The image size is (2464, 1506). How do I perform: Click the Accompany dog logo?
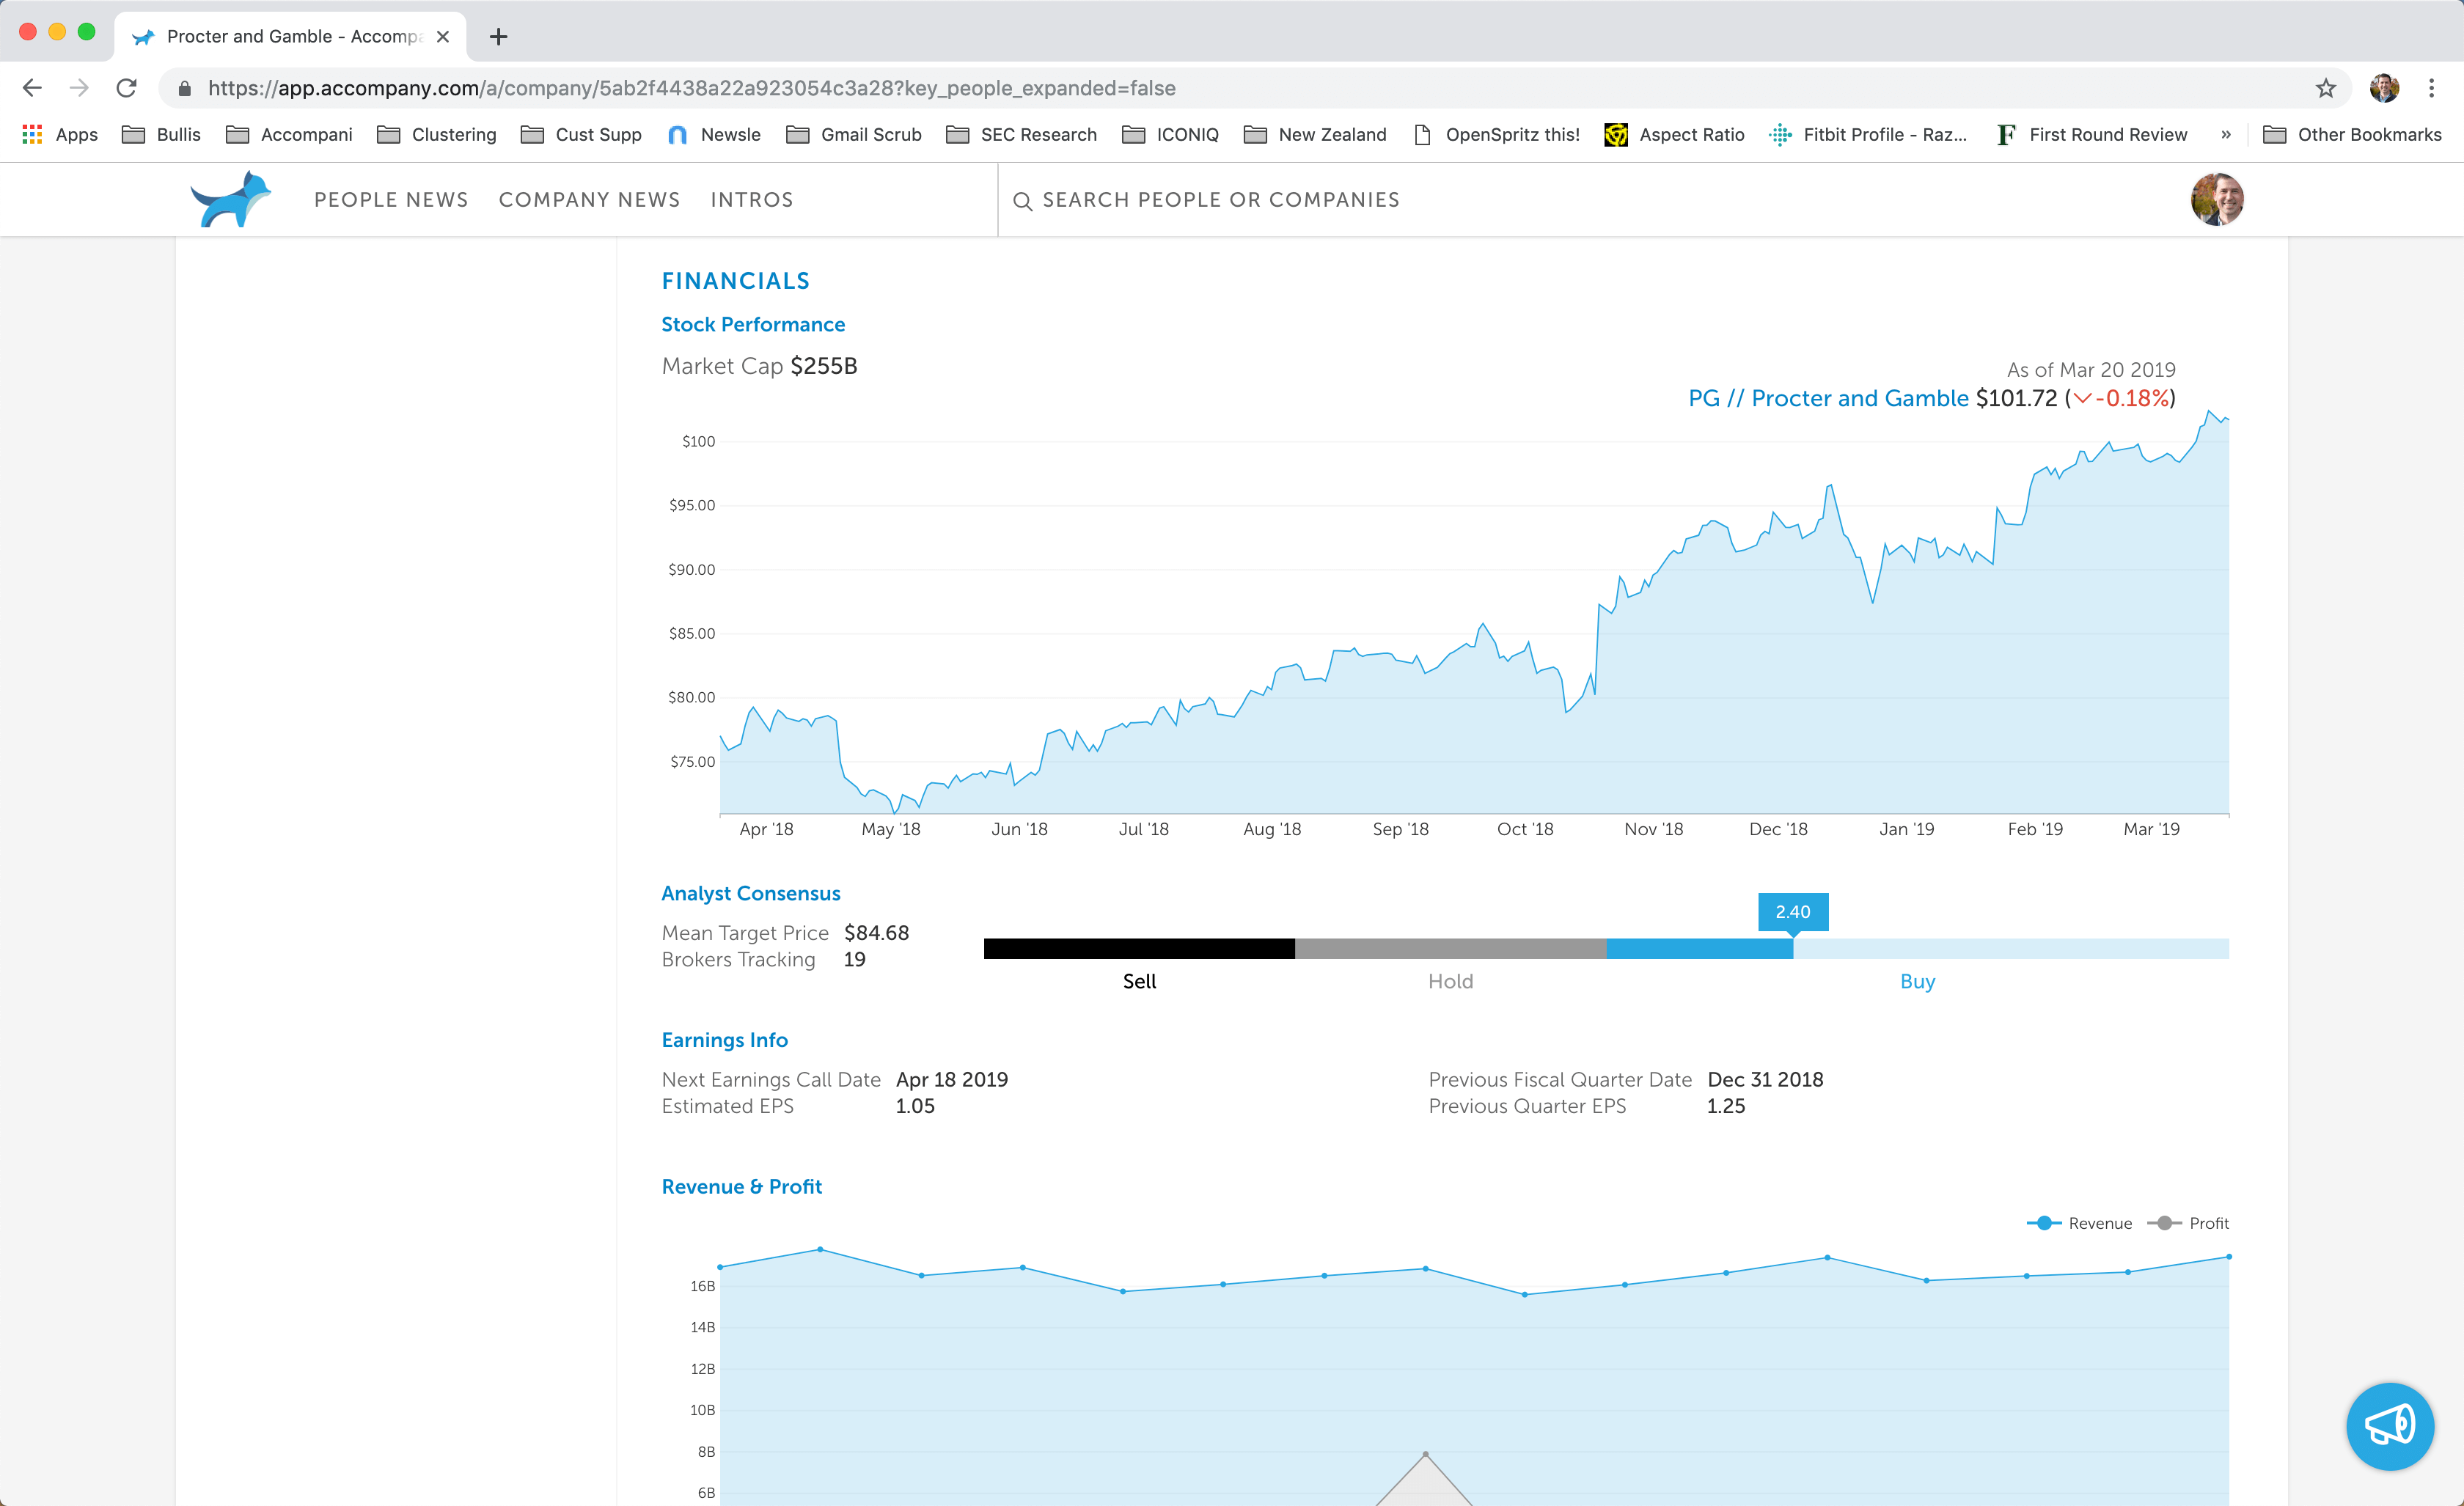coord(230,199)
